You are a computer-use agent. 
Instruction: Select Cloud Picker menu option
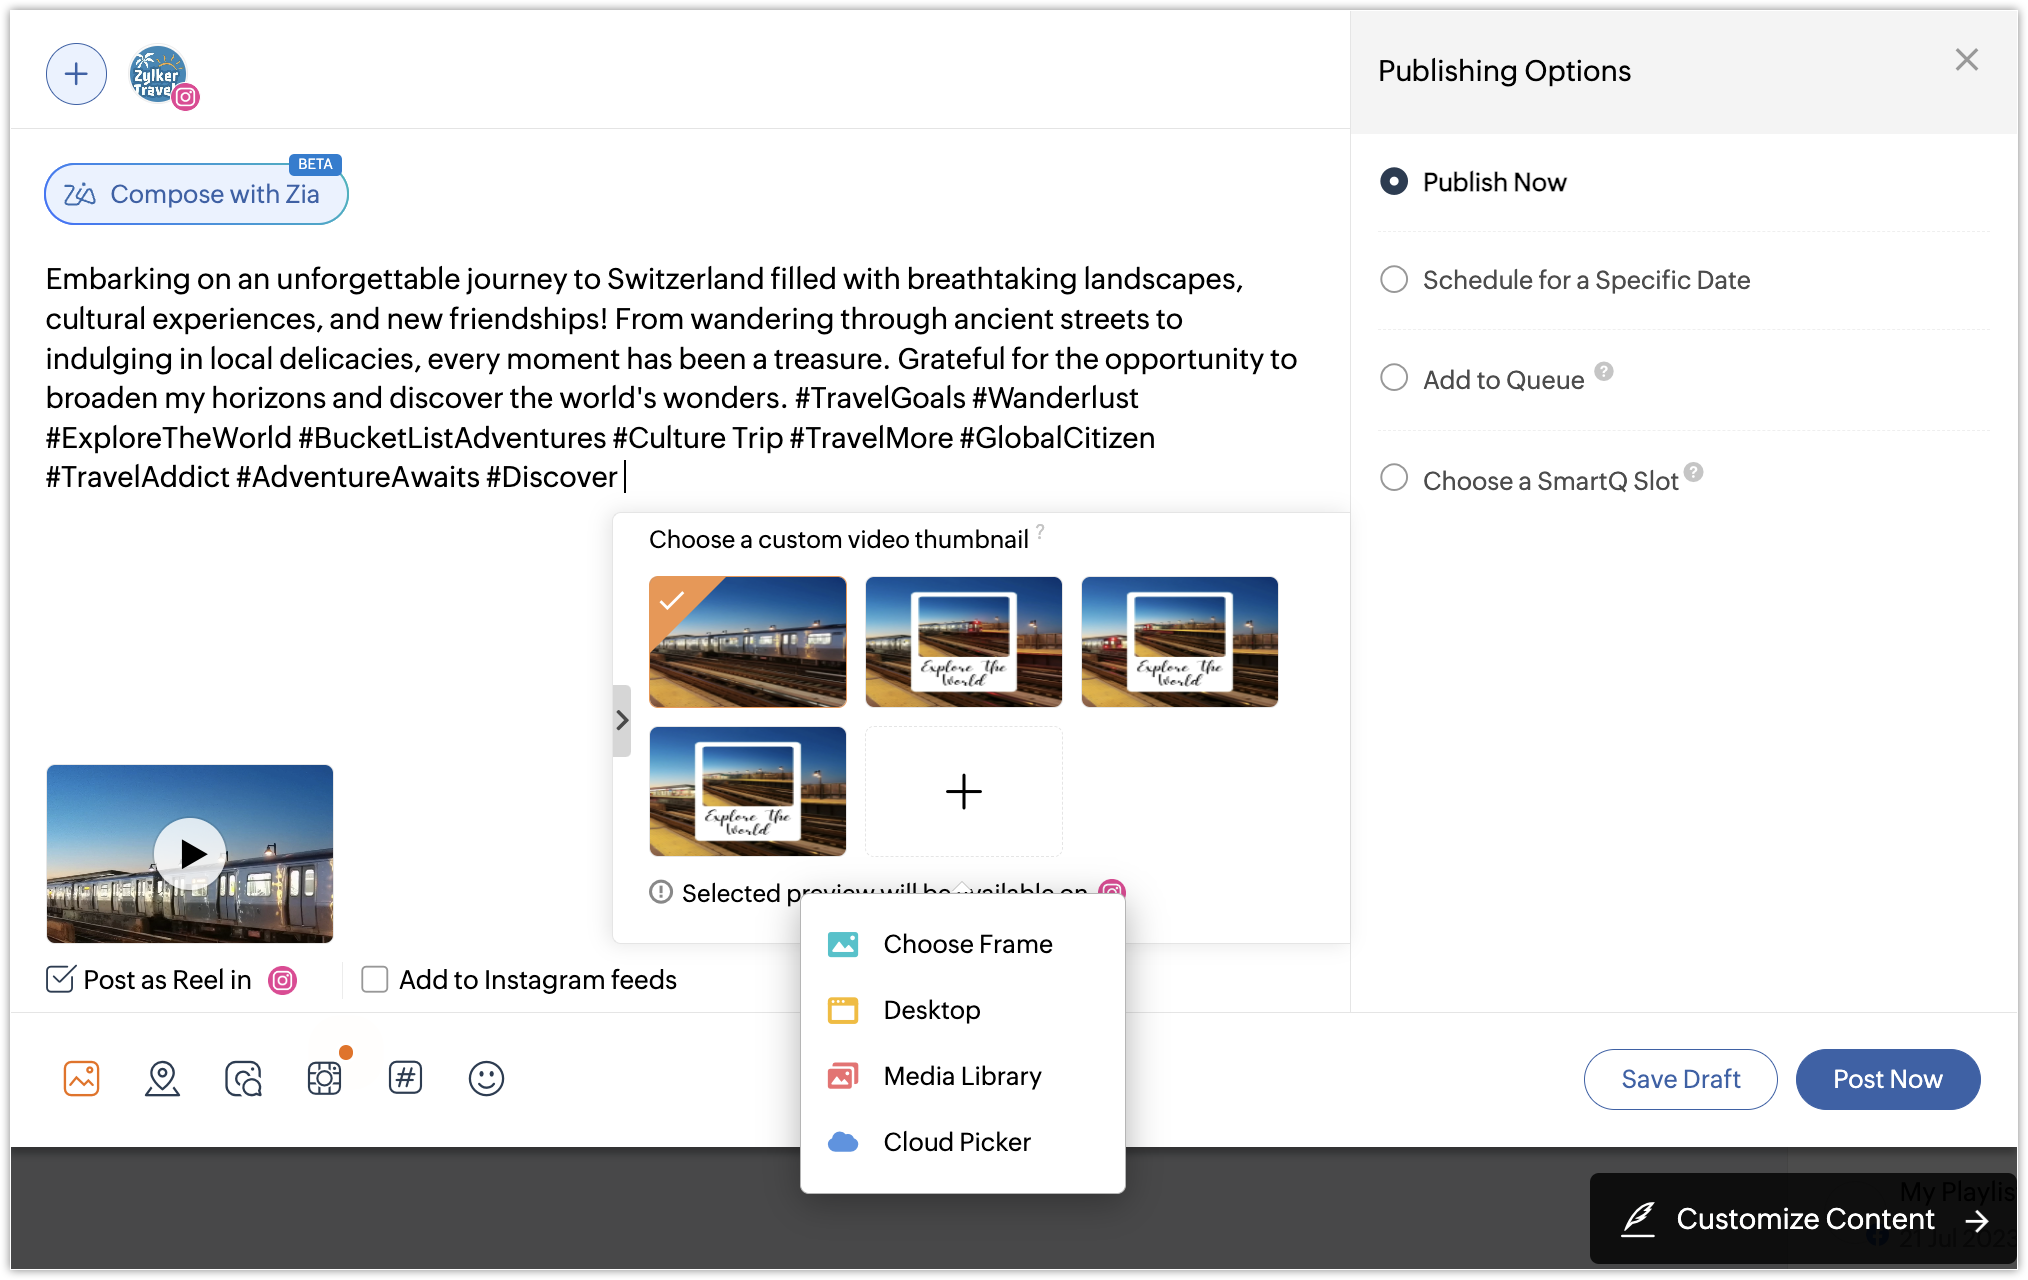tap(956, 1142)
